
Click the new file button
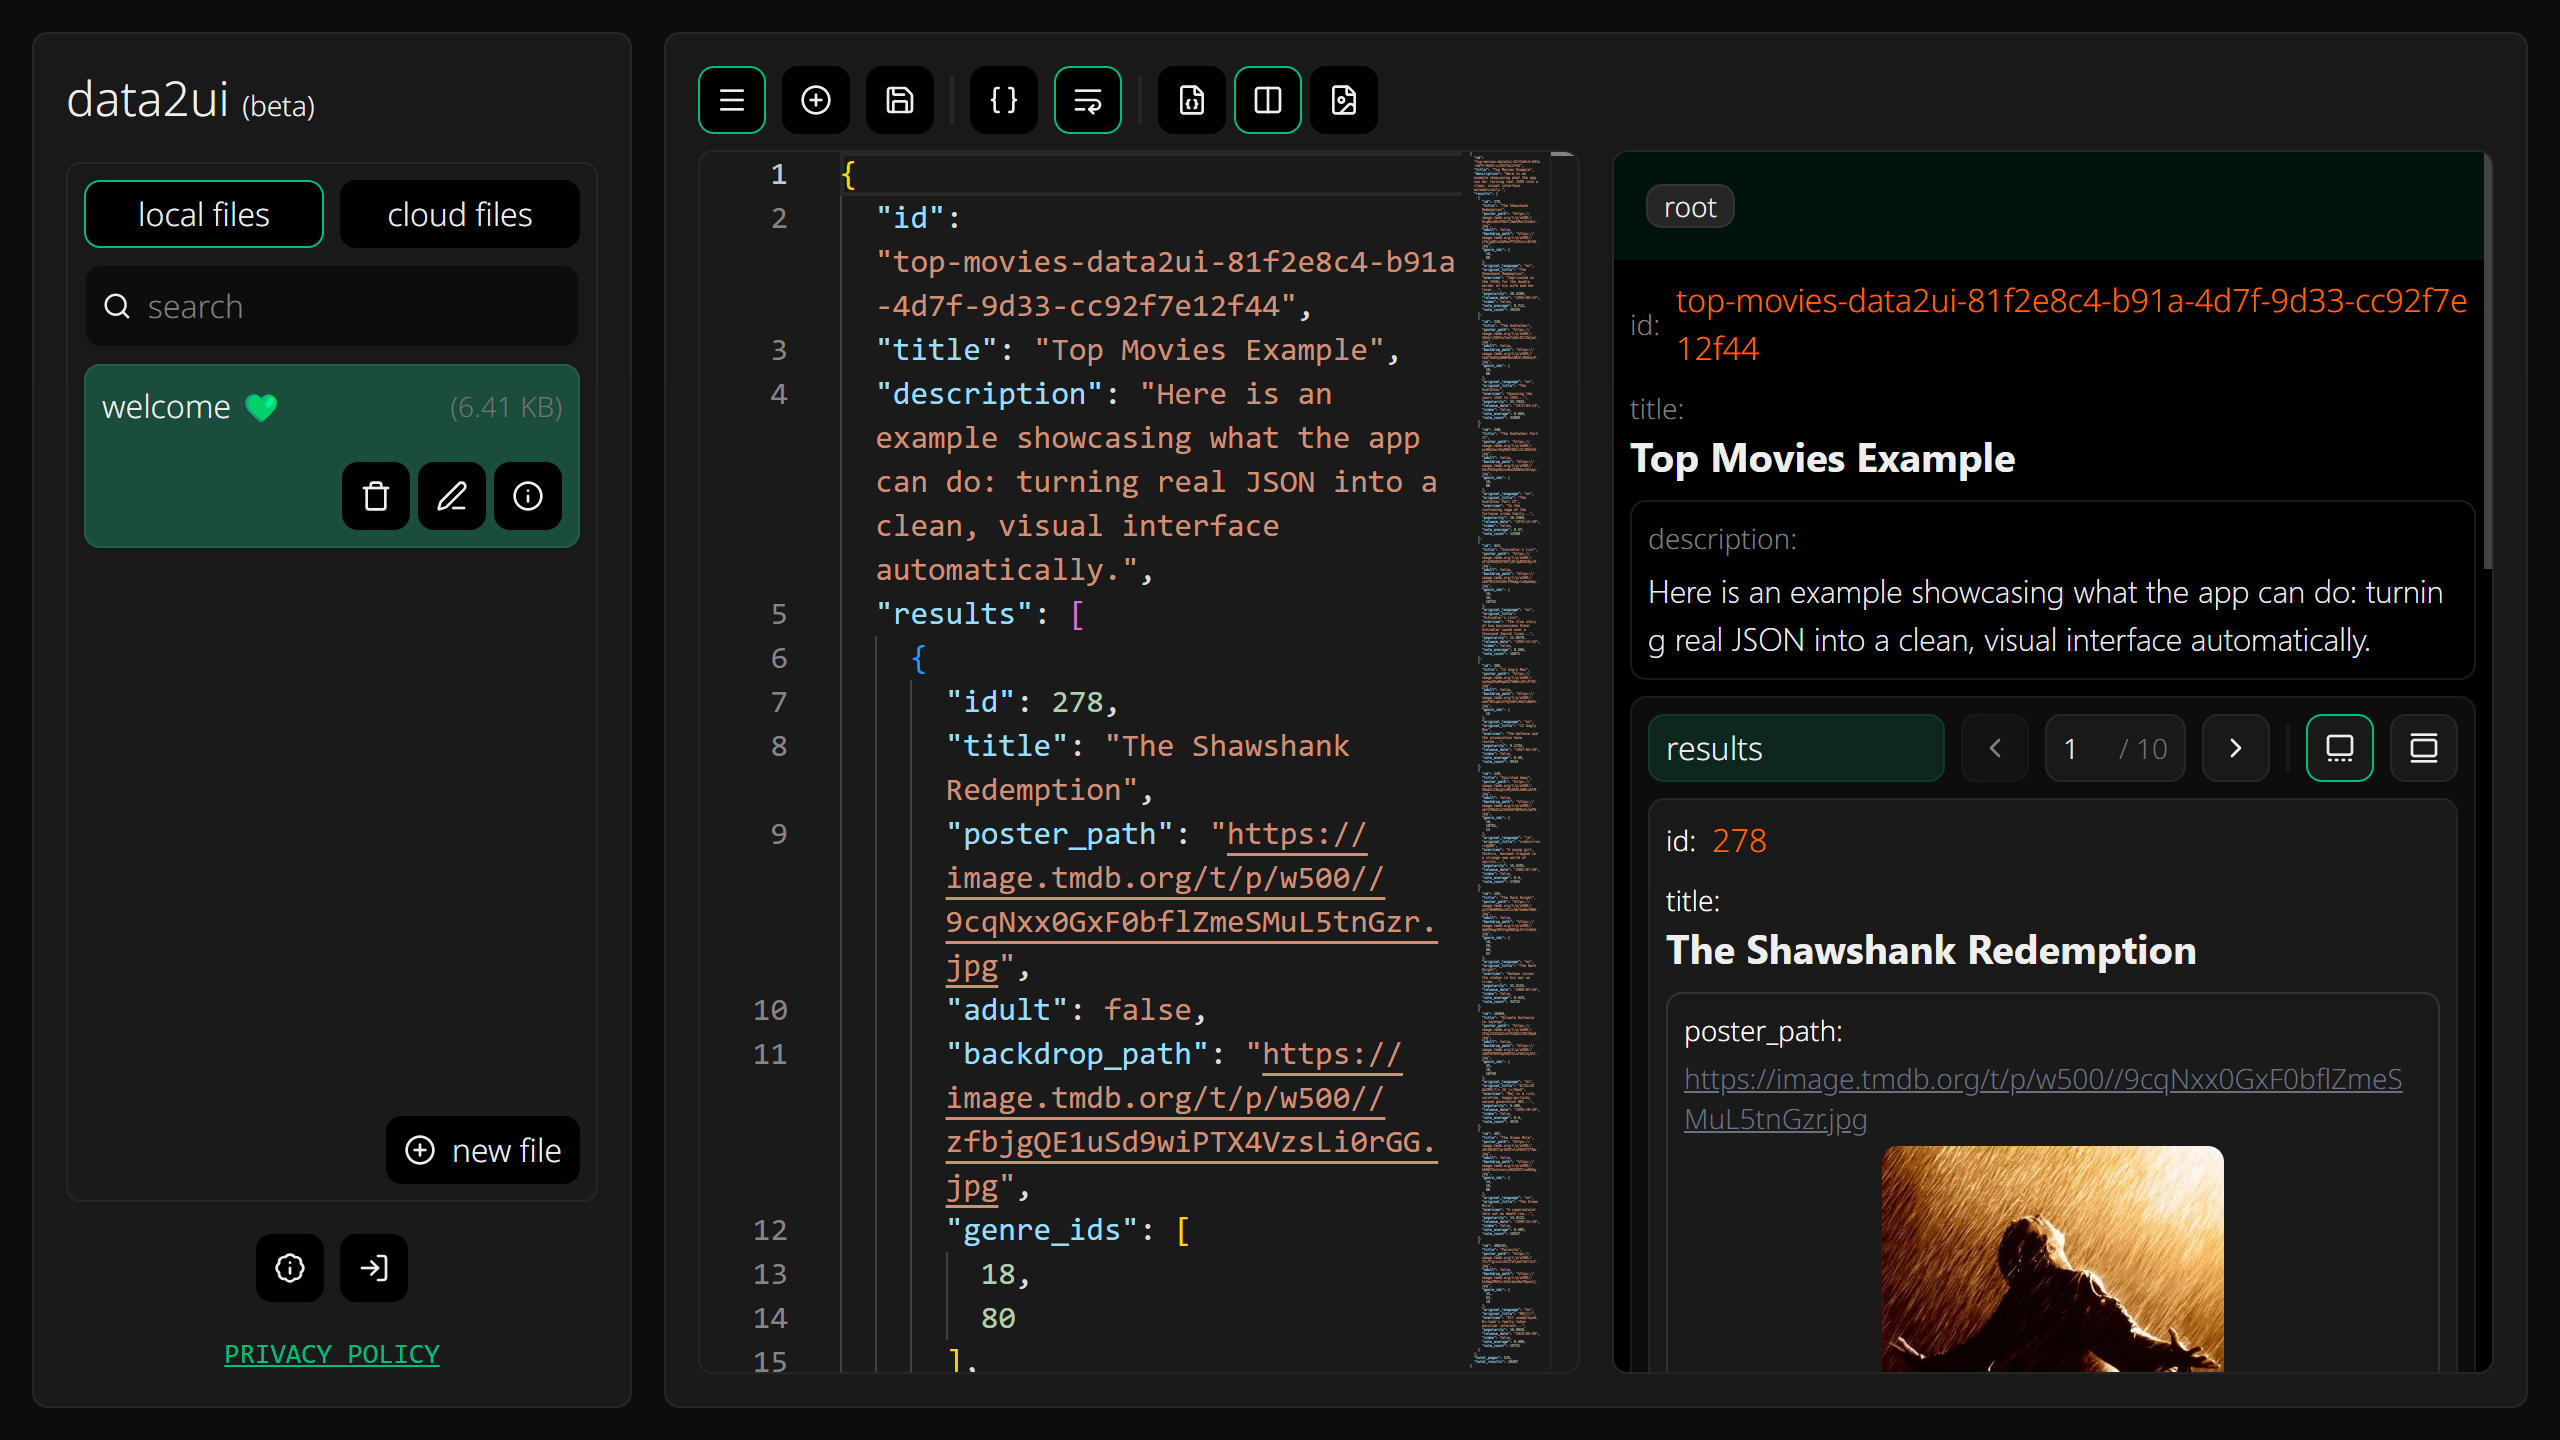483,1150
